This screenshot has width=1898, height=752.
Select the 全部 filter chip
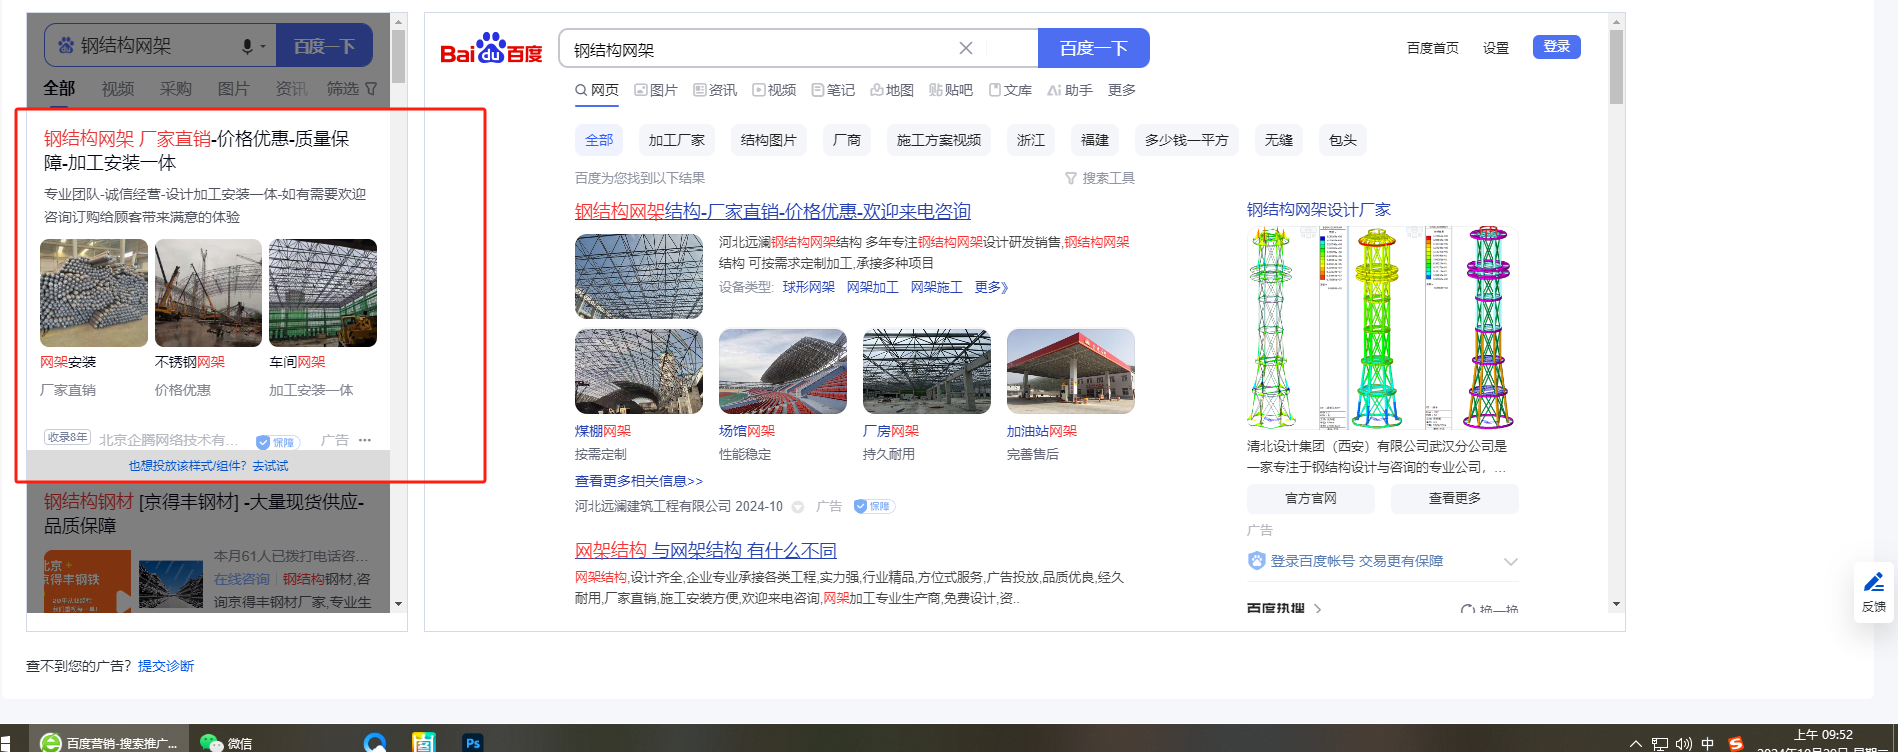(x=599, y=140)
